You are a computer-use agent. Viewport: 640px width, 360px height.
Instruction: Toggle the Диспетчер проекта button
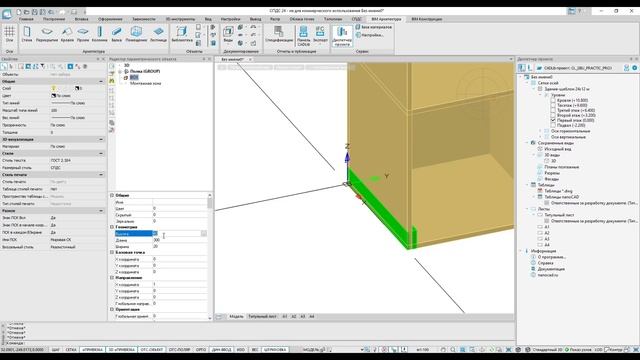pyautogui.click(x=342, y=36)
